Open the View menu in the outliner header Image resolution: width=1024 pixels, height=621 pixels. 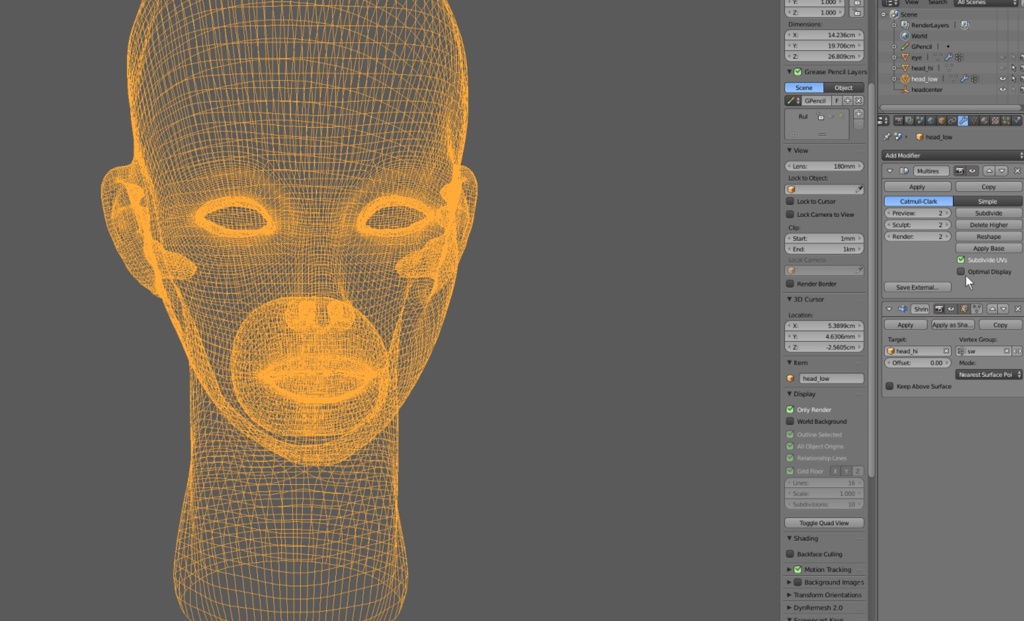pos(912,3)
